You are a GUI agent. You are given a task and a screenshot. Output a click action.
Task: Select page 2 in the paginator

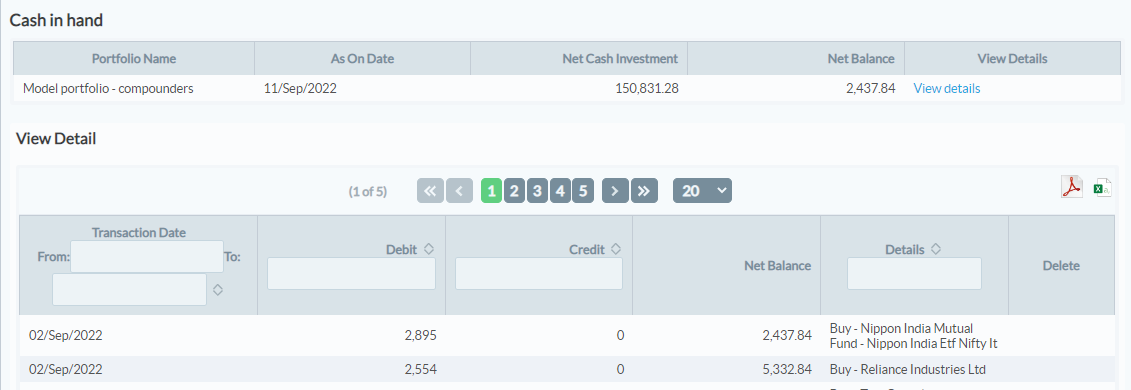click(514, 191)
